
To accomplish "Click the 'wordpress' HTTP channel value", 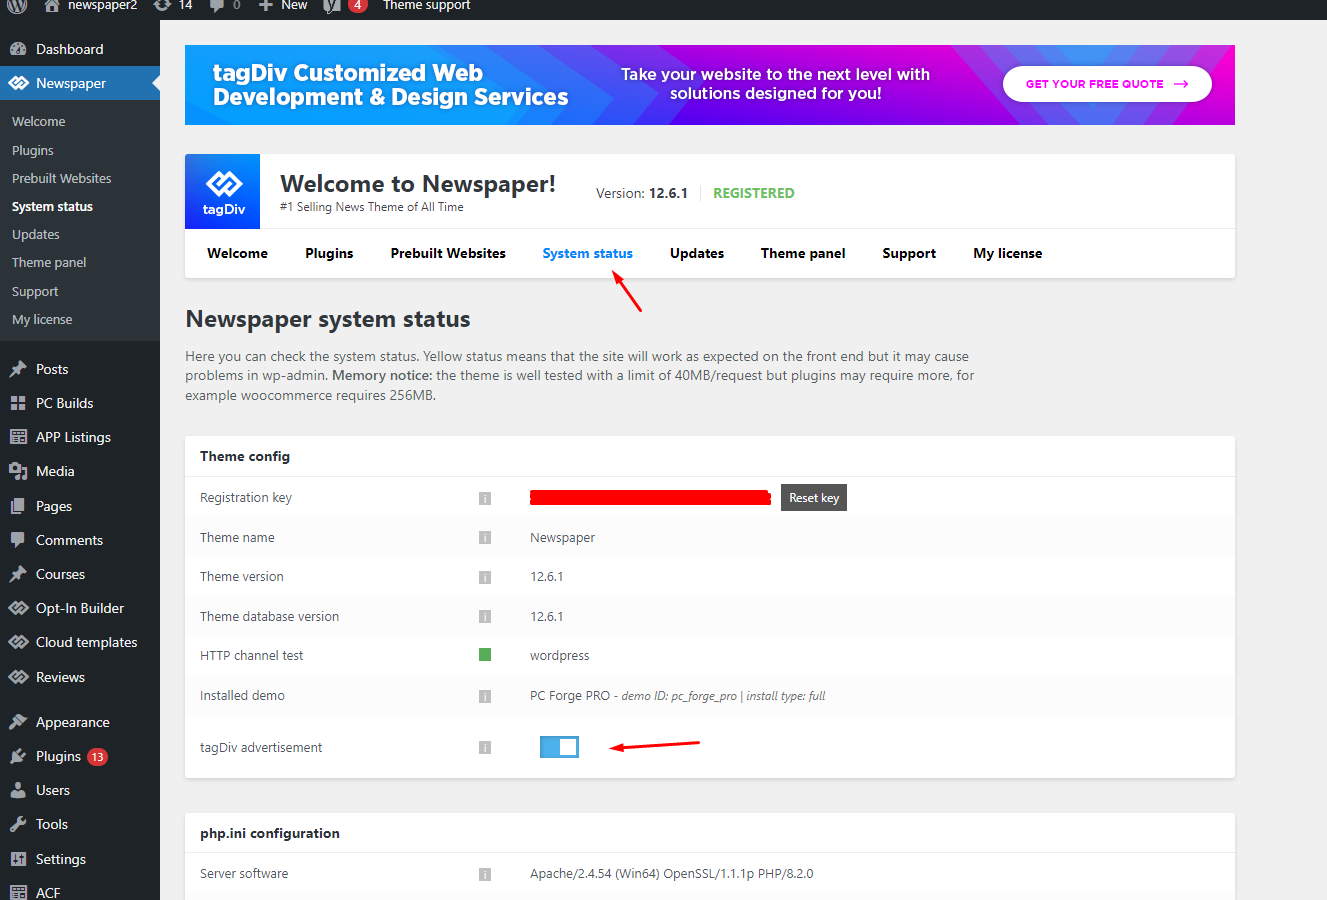I will 560,656.
